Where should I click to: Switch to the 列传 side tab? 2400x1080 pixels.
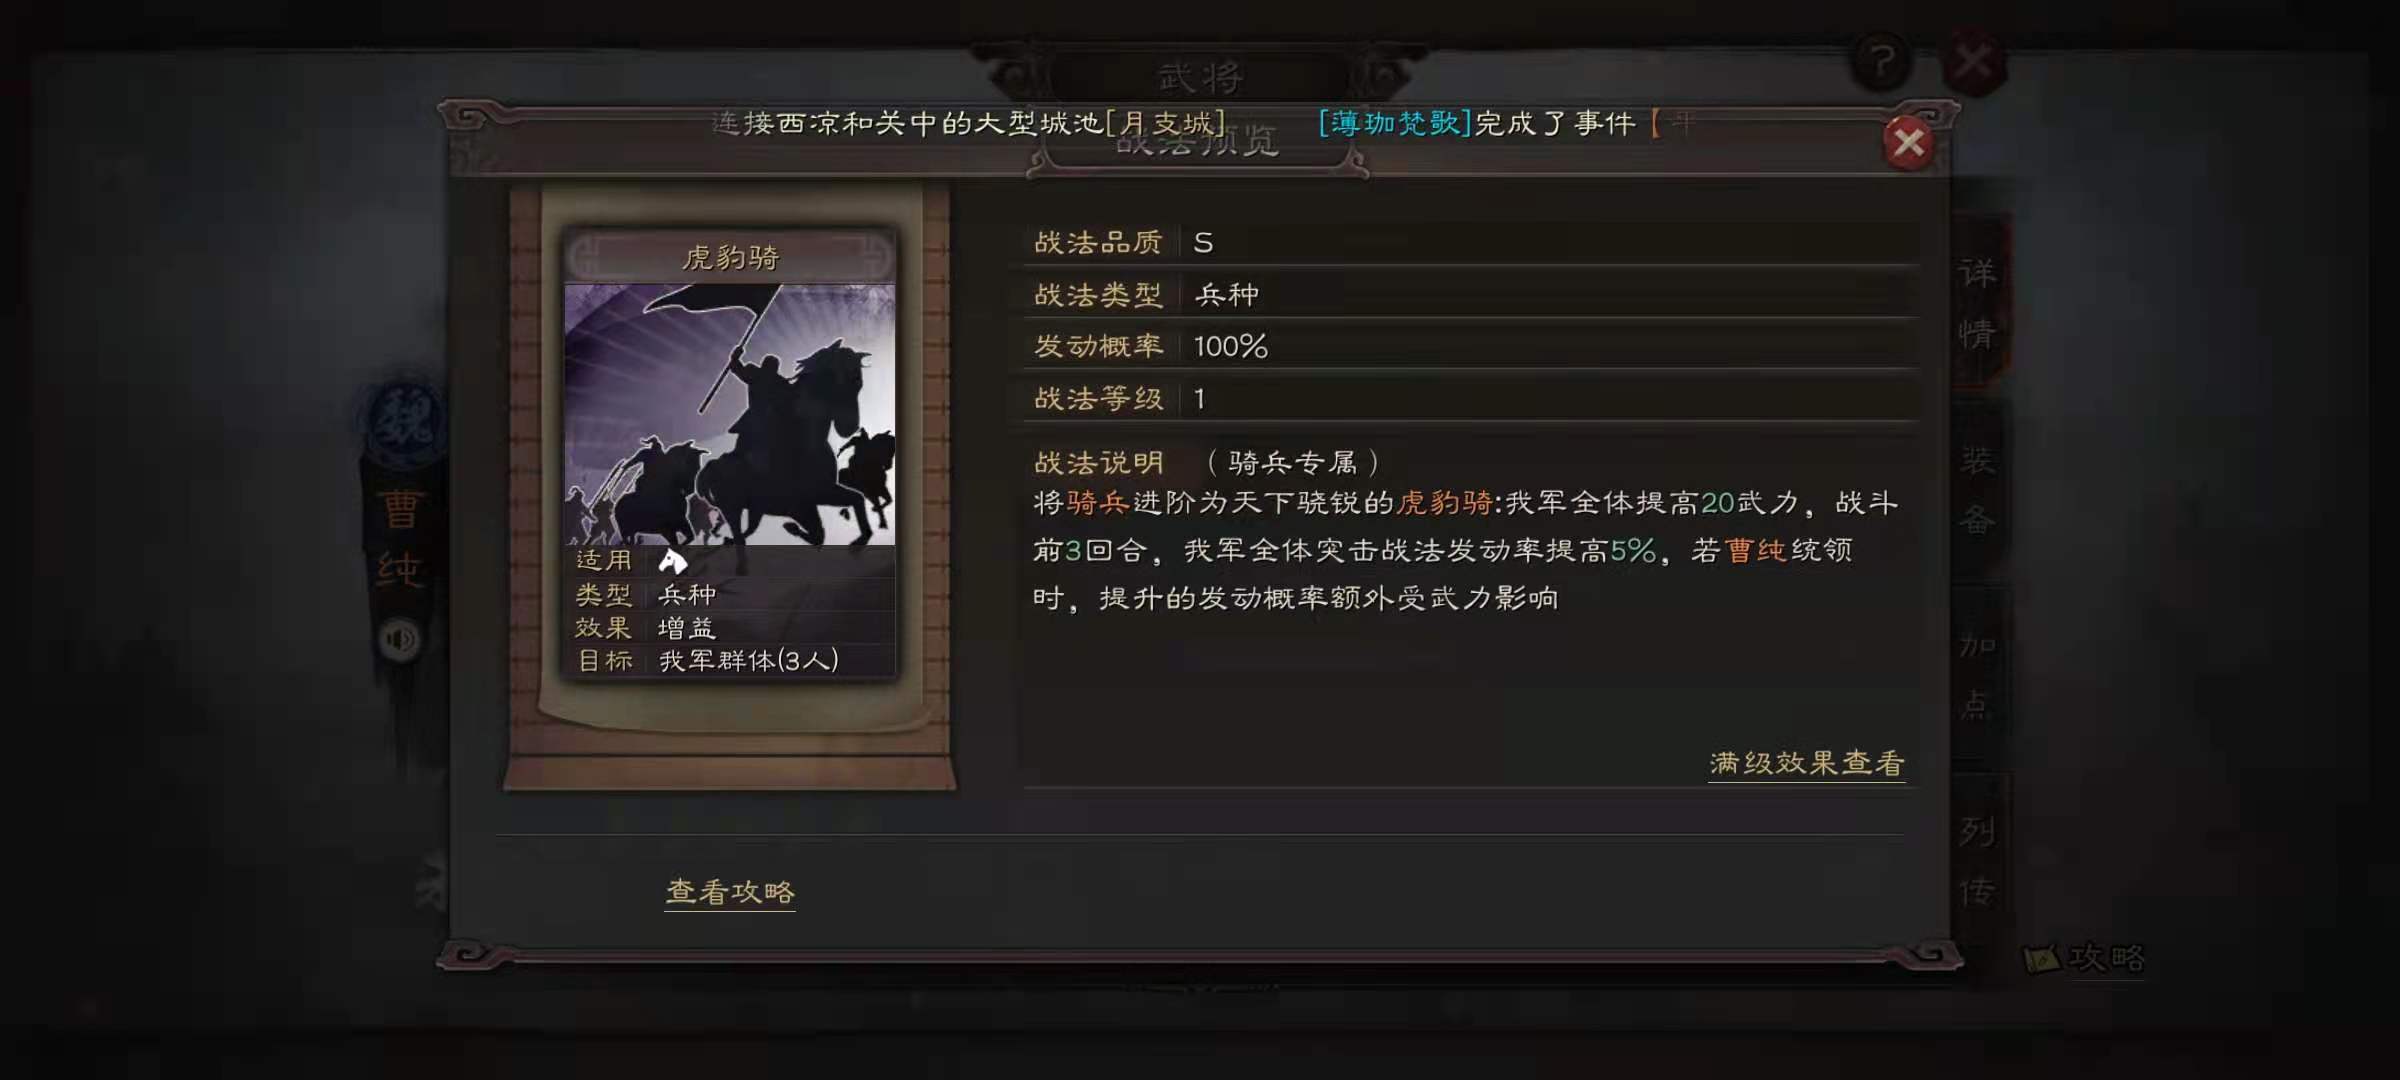pos(1977,860)
